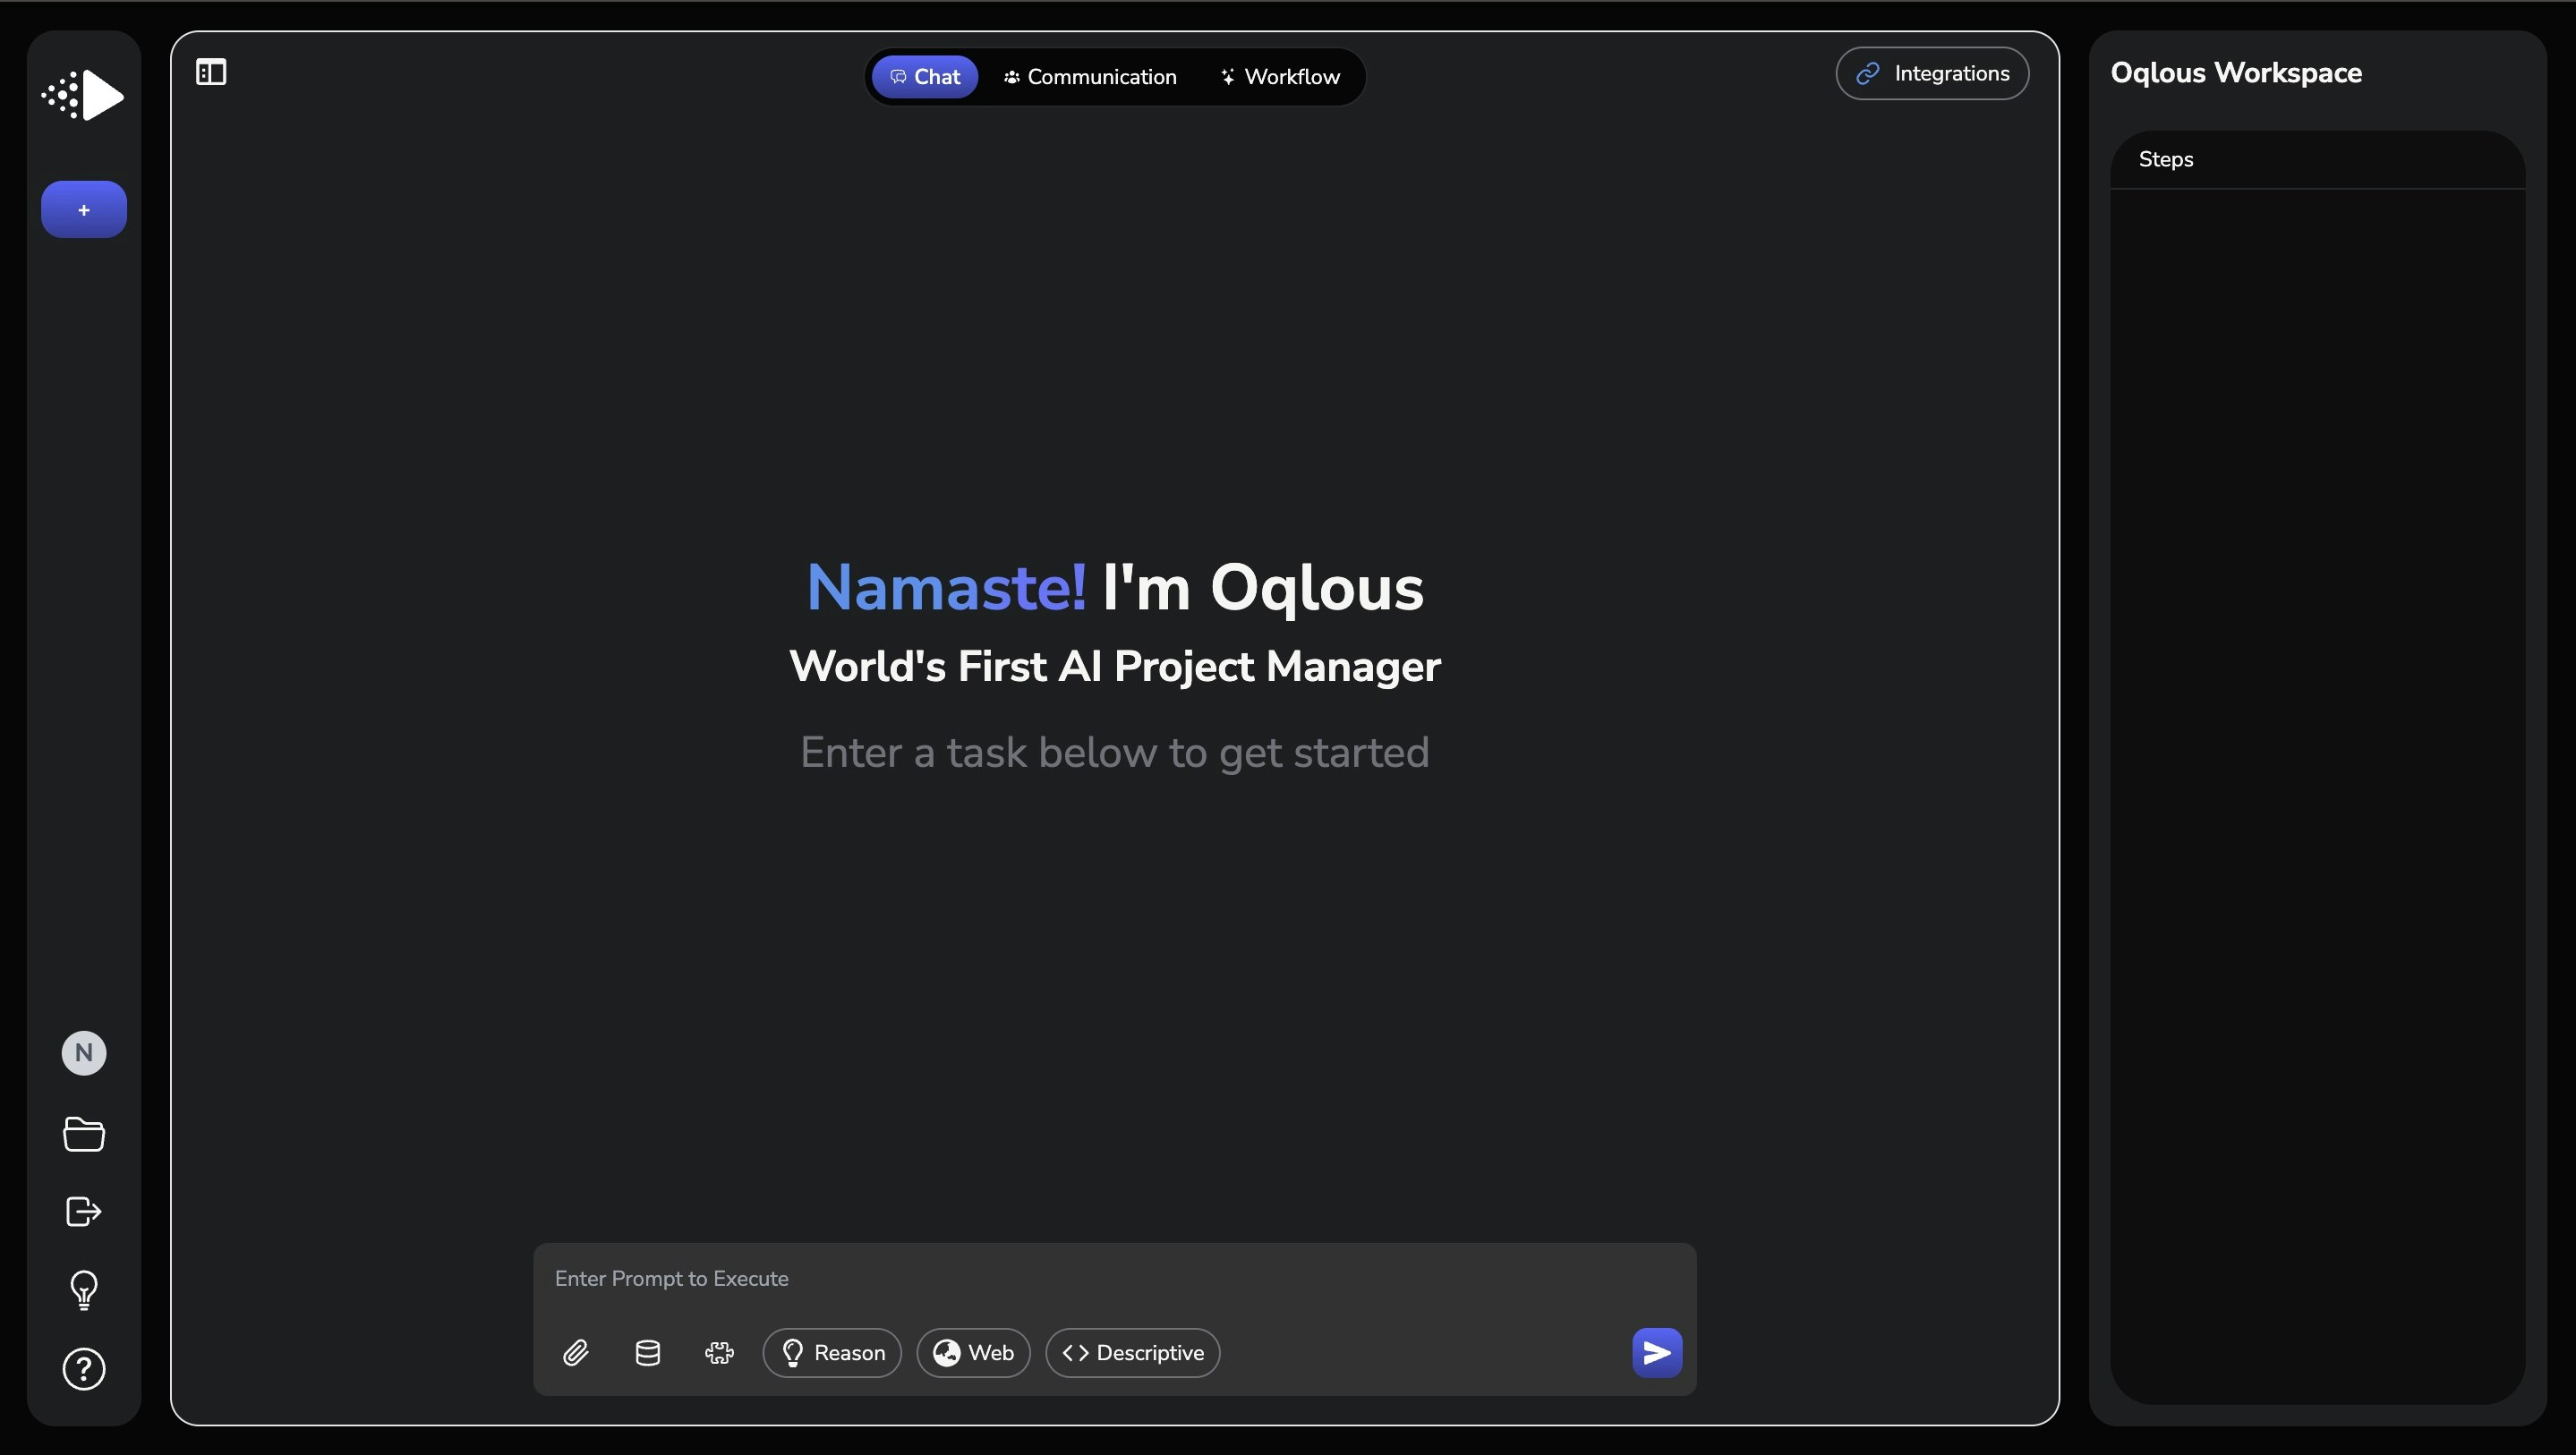
Task: Toggle the sidebar panel icon
Action: pos(211,72)
